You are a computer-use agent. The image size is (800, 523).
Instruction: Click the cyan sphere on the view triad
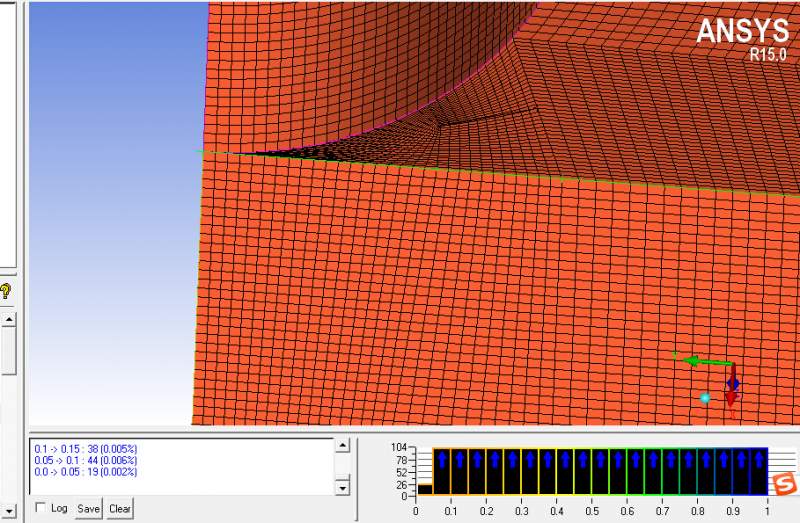tap(705, 398)
